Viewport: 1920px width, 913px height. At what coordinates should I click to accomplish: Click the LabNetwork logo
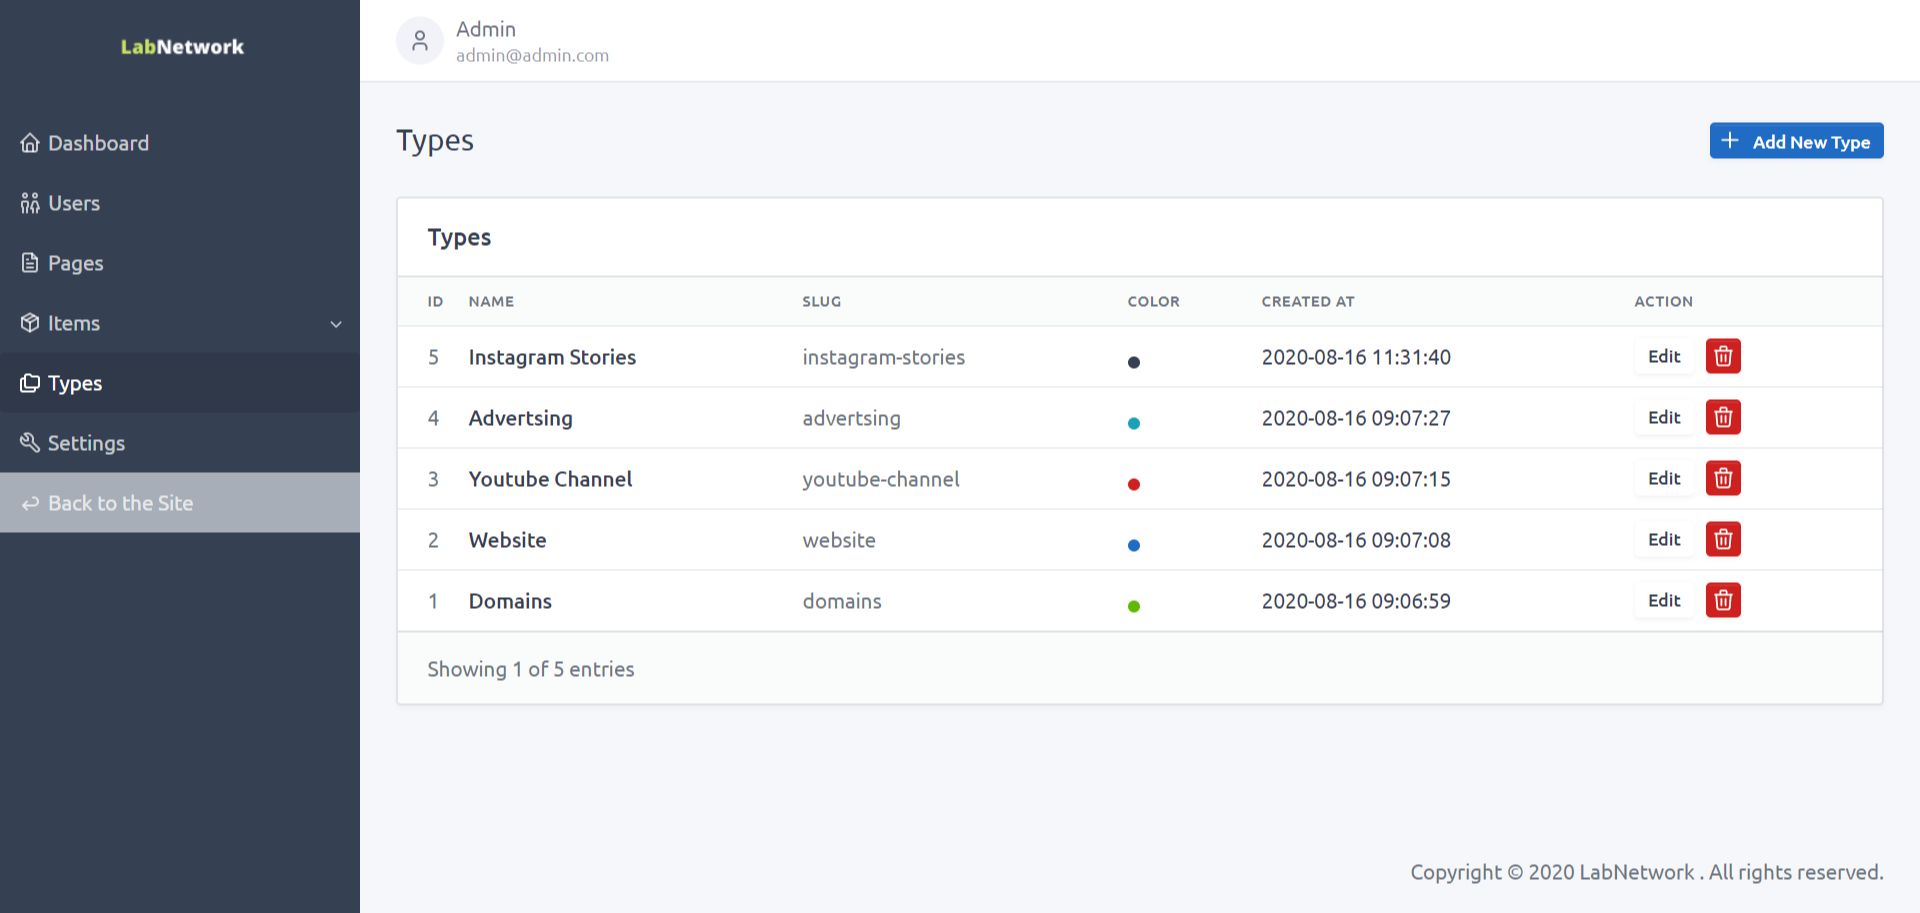[182, 47]
